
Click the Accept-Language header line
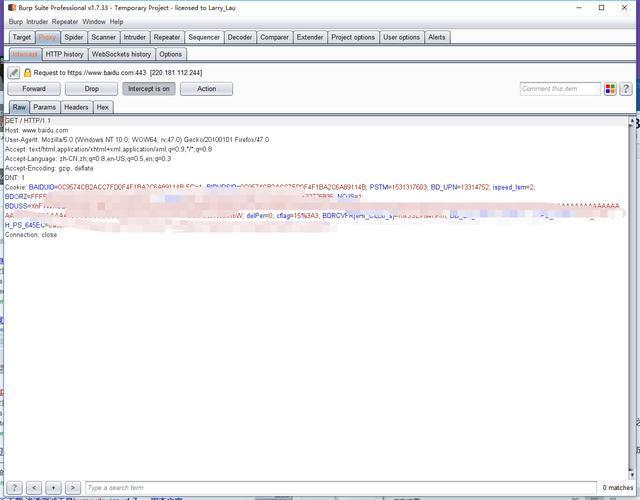point(88,158)
